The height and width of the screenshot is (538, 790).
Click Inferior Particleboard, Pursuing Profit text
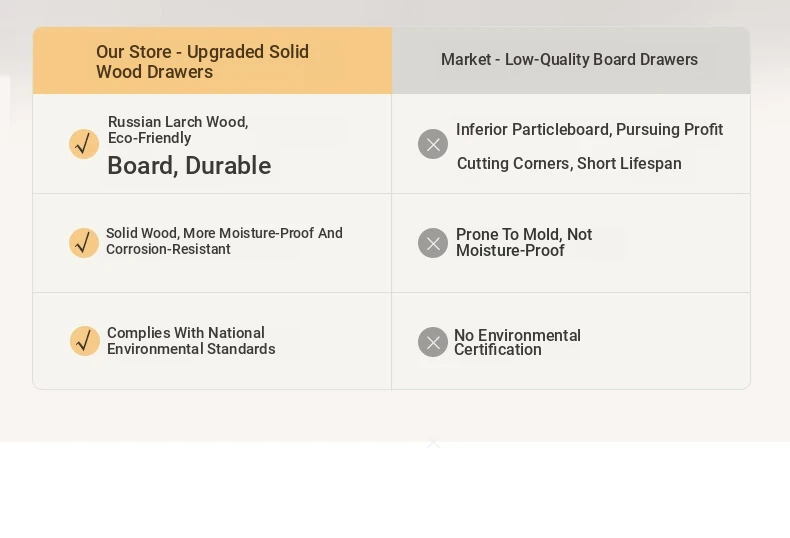589,129
